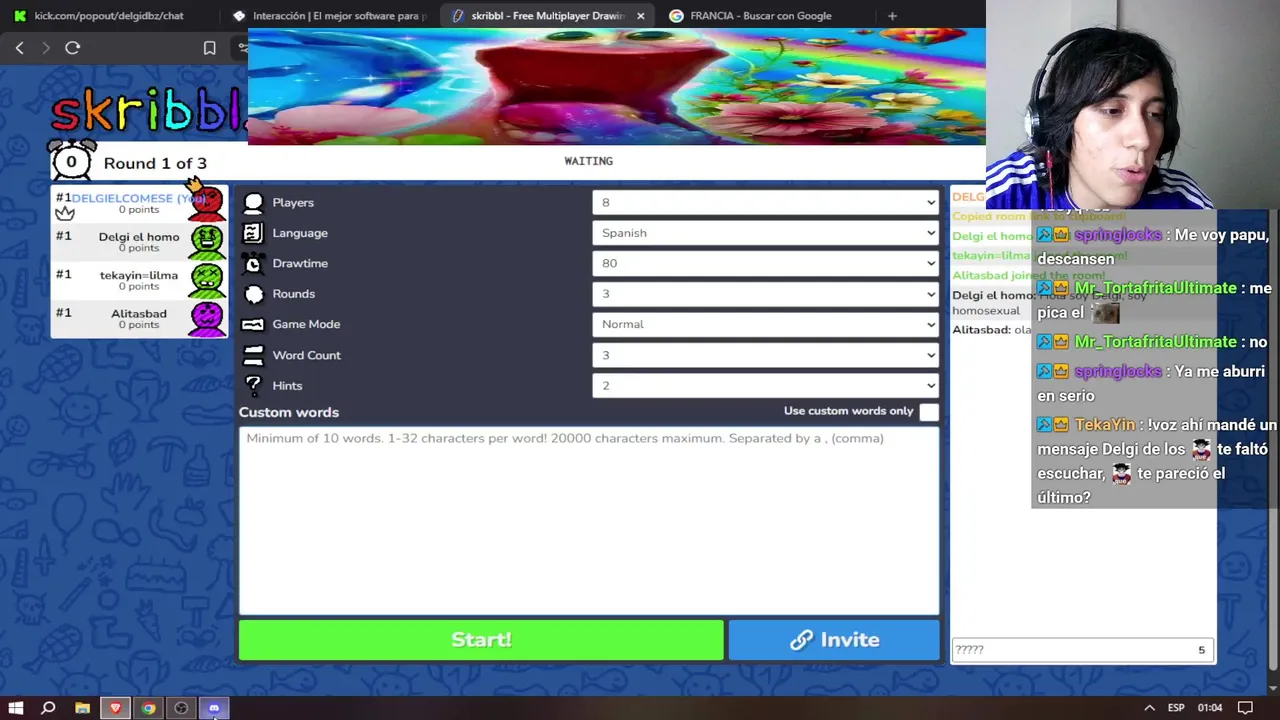Select the skribbl browser tab
The width and height of the screenshot is (1280, 720).
click(x=547, y=16)
